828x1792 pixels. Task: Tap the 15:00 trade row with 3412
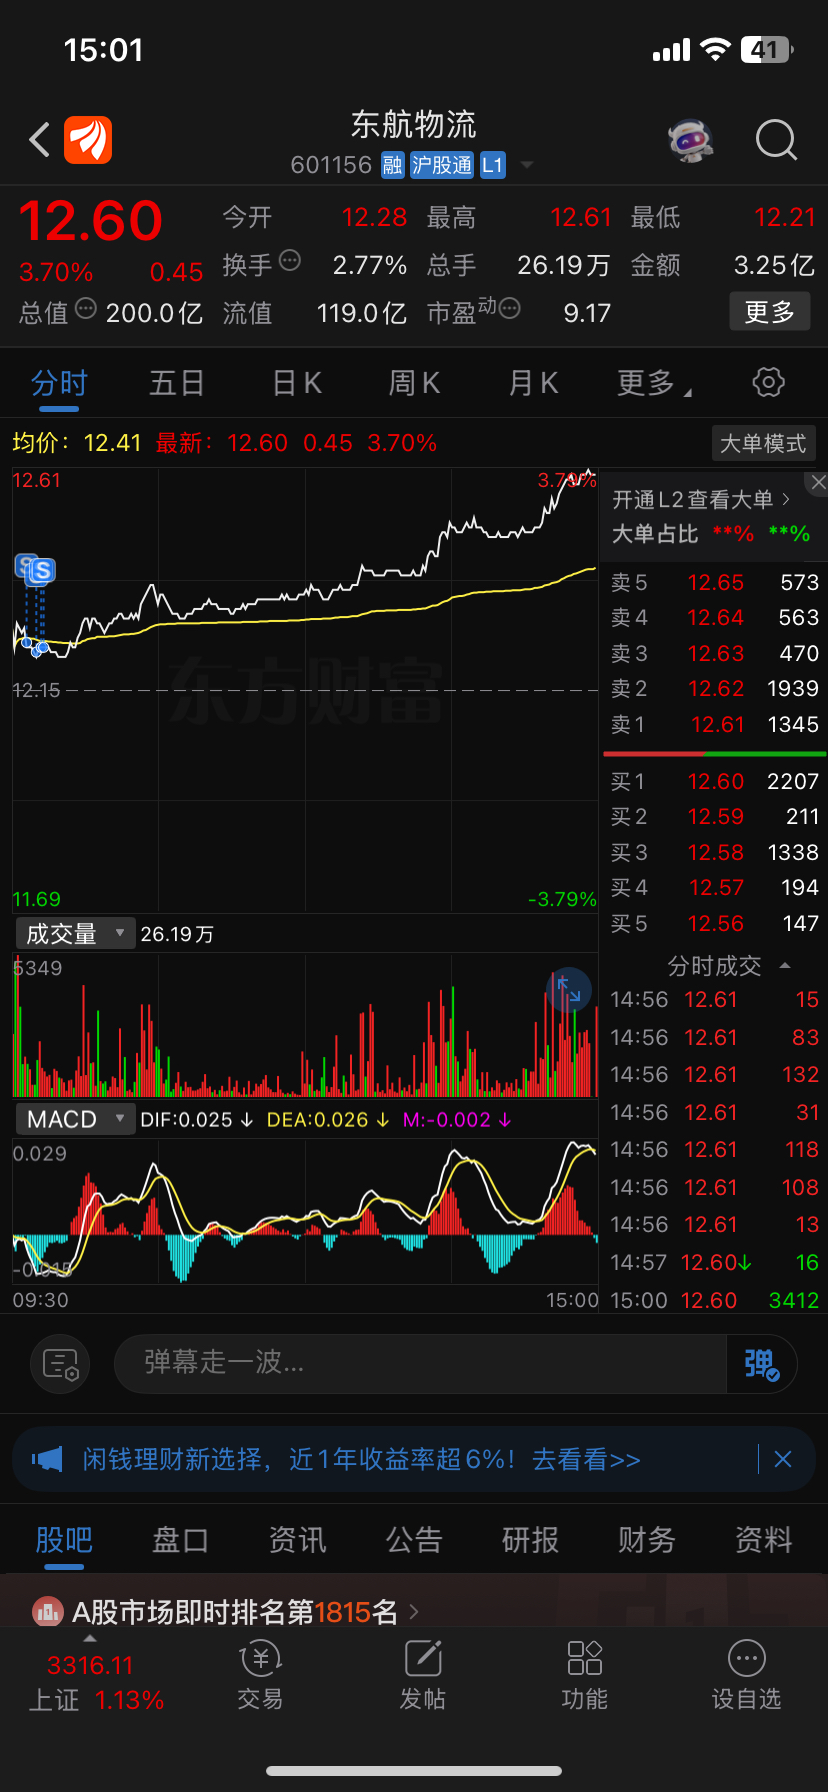(x=715, y=1300)
